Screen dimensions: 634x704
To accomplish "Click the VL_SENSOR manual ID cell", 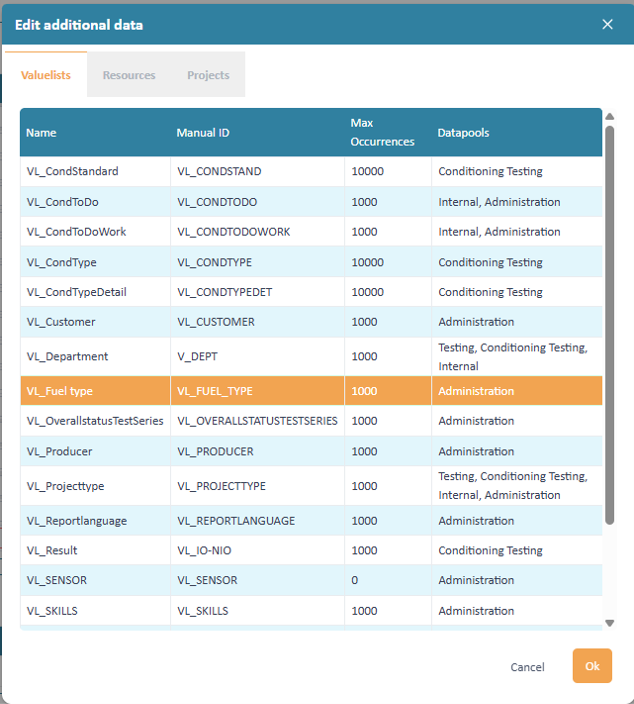I will point(257,580).
